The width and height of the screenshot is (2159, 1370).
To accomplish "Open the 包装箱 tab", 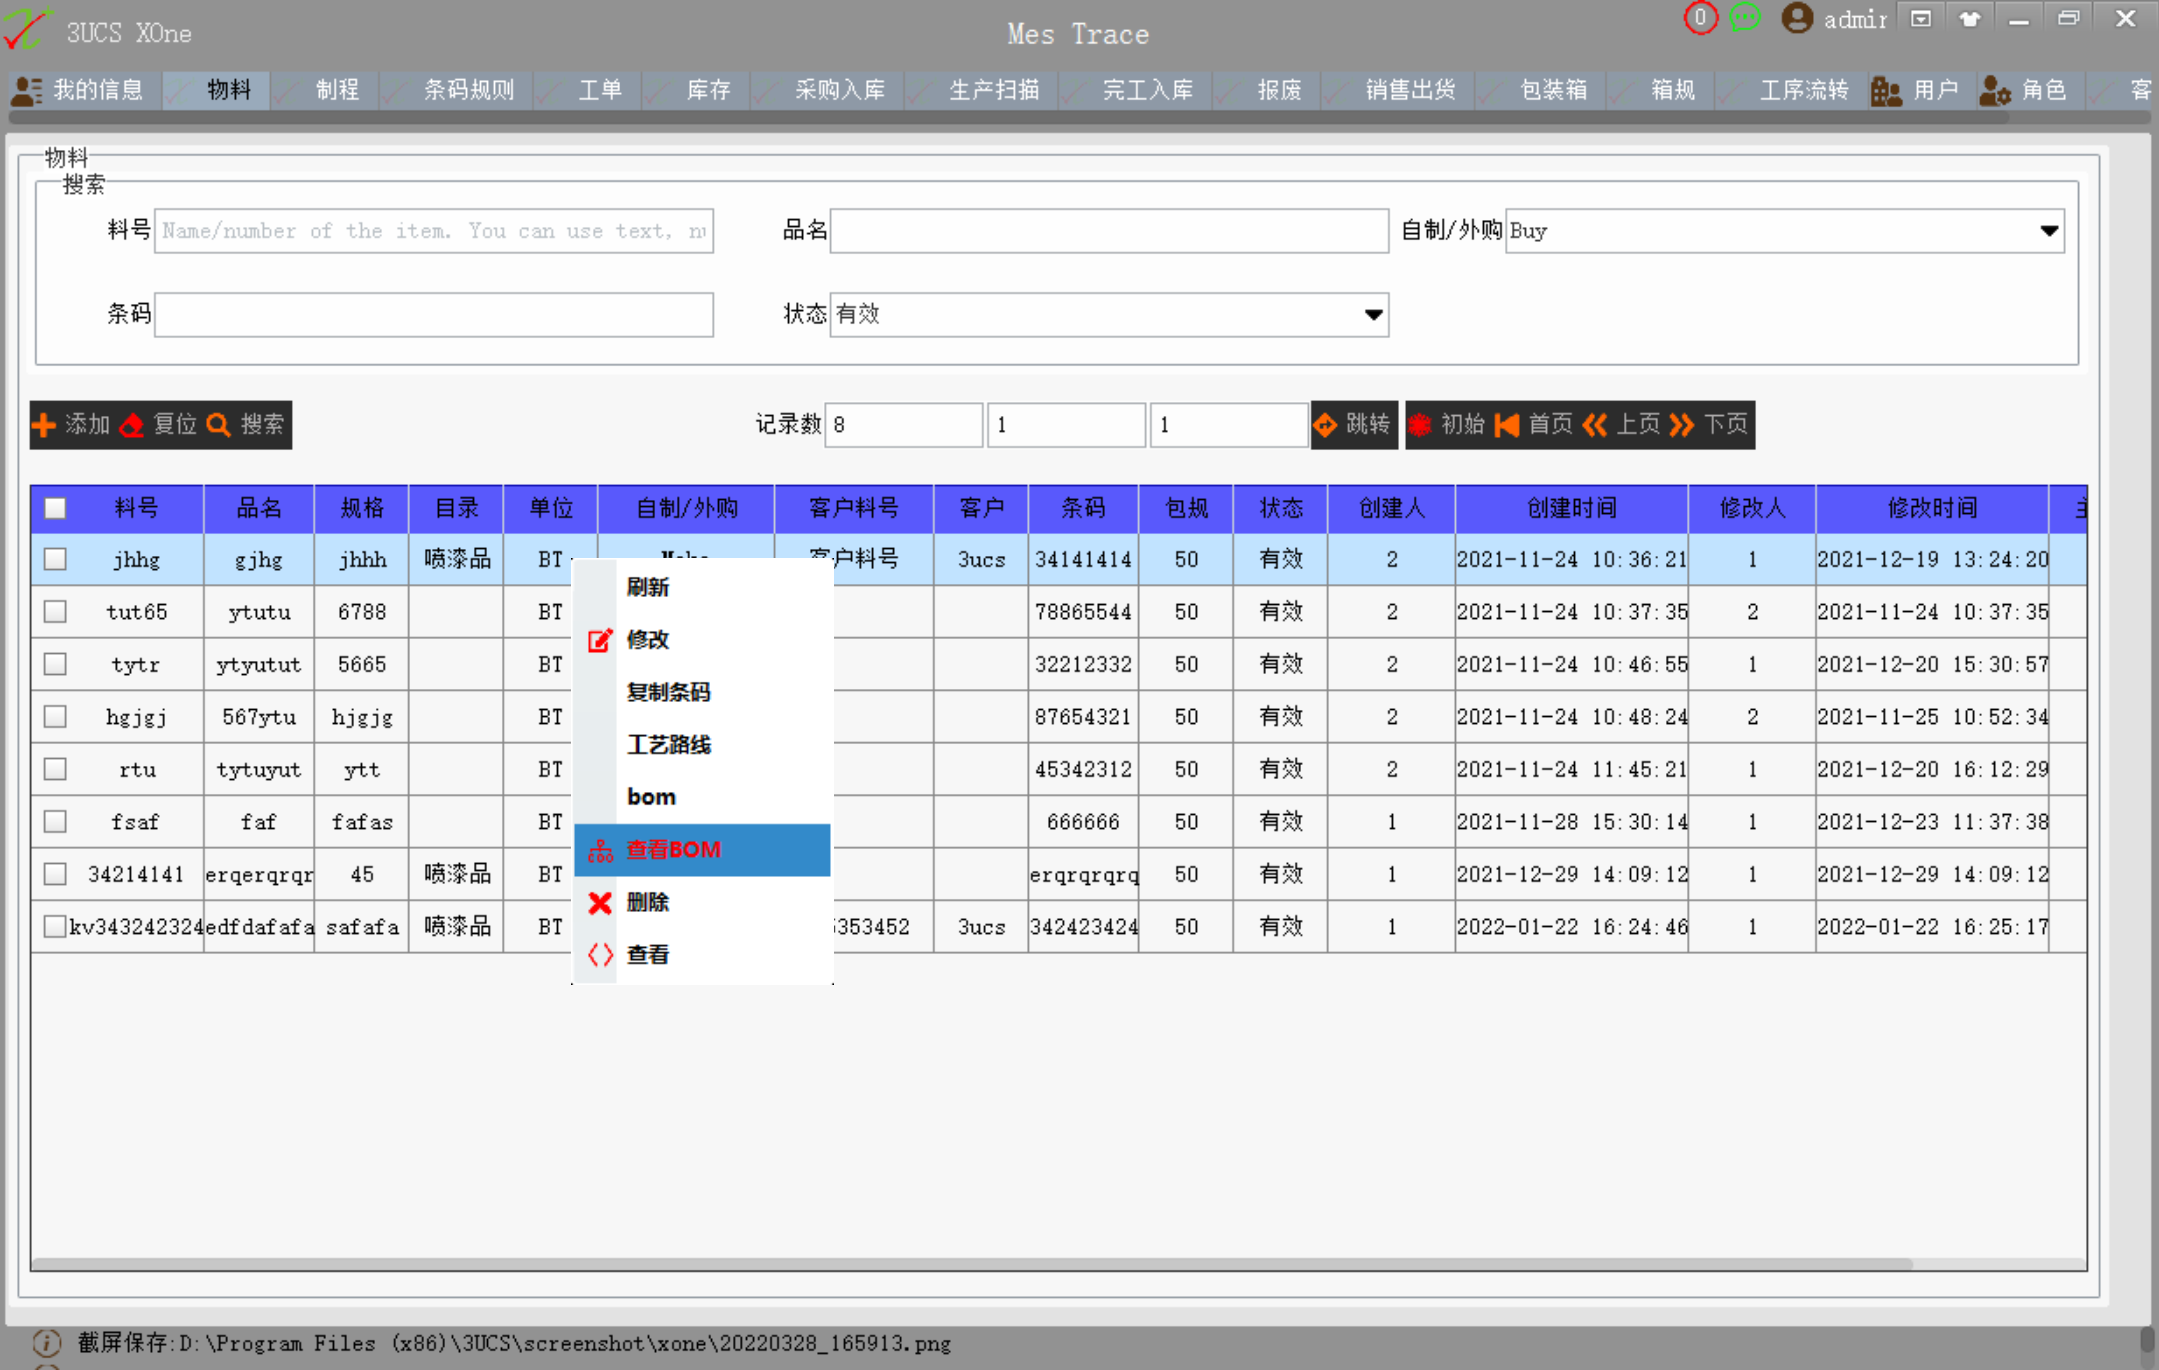I will [1542, 90].
